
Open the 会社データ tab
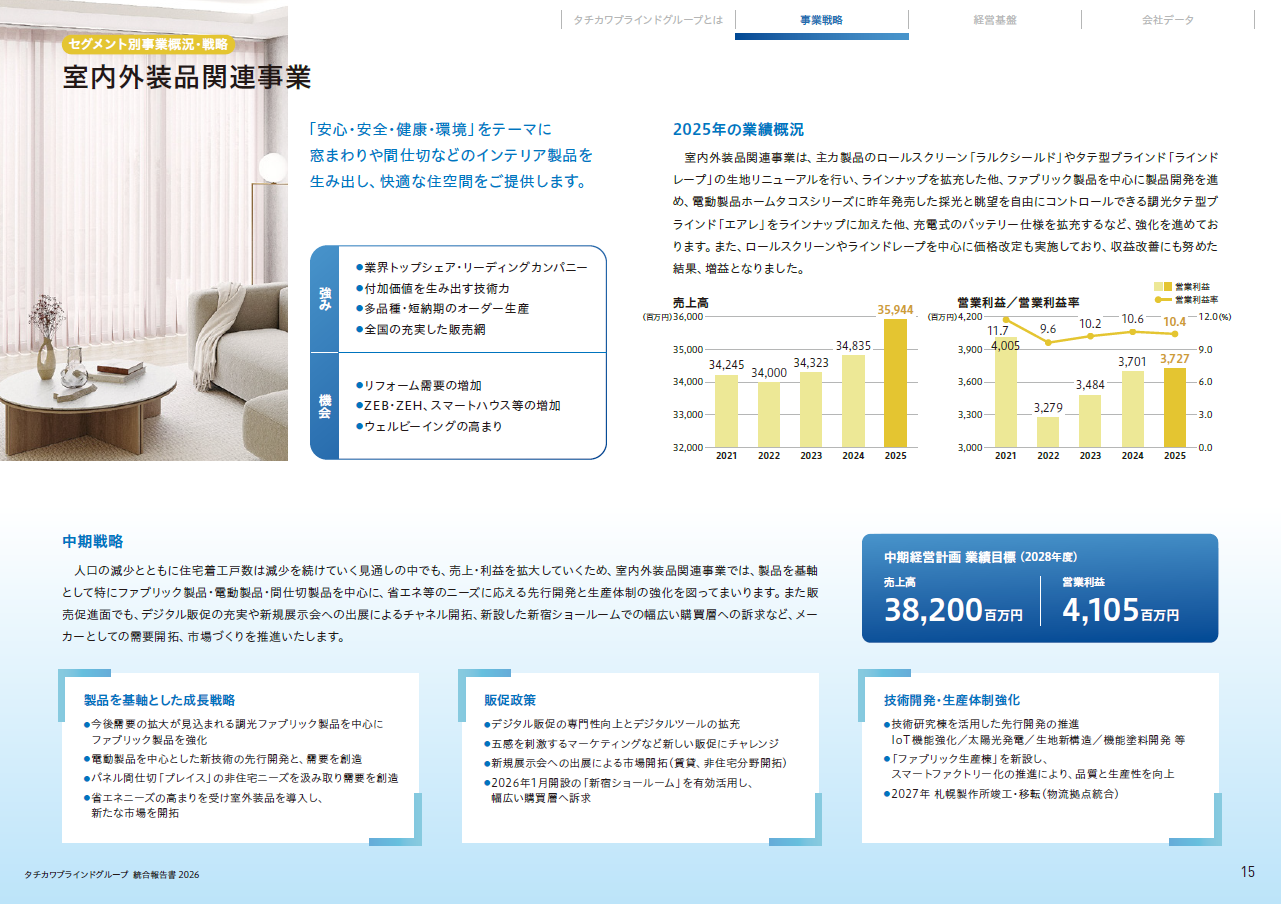point(1168,20)
